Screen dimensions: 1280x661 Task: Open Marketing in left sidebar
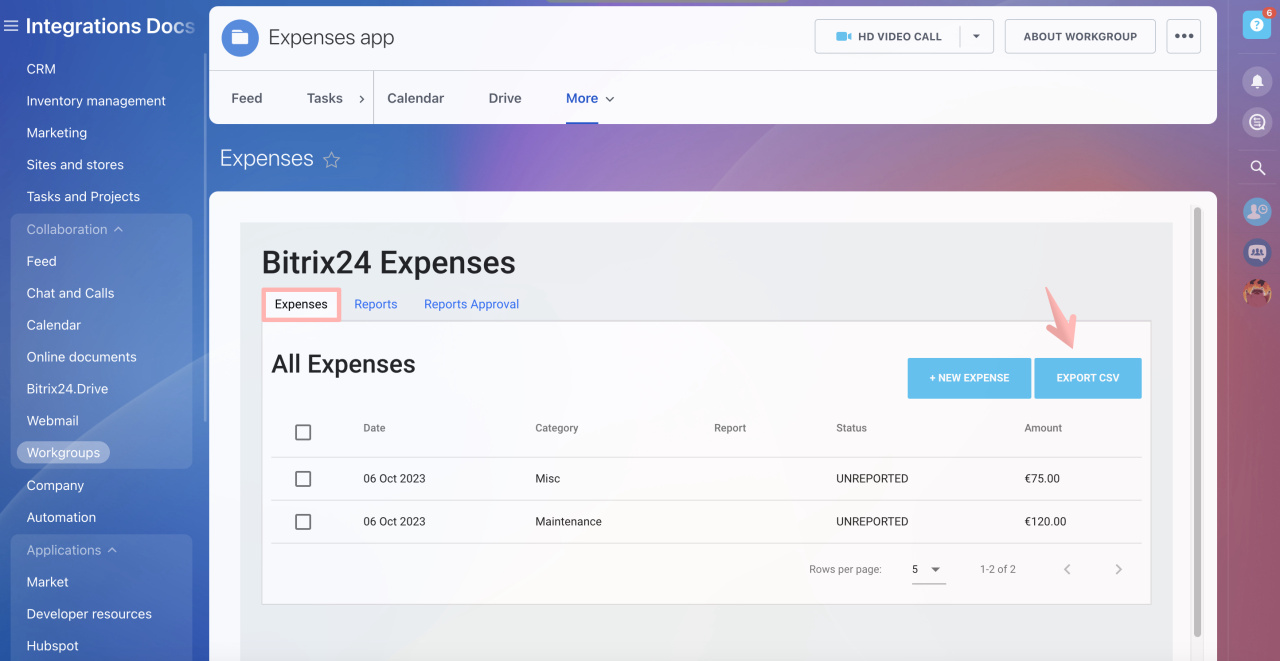tap(57, 133)
